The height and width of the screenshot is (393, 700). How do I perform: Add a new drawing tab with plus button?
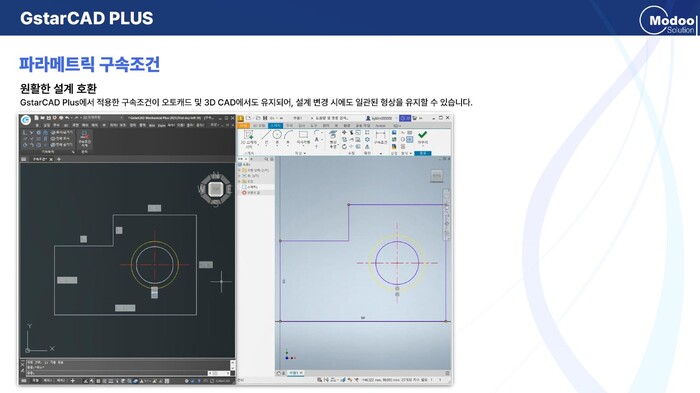pyautogui.click(x=59, y=159)
